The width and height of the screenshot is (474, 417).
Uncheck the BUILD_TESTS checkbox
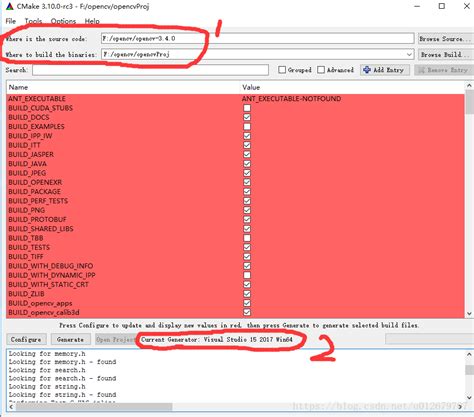[247, 247]
